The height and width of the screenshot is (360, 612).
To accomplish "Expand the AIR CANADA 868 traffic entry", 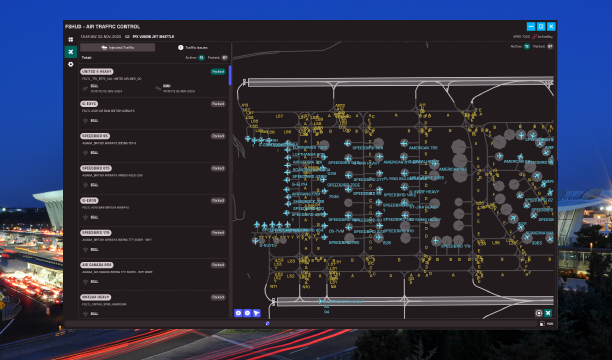I will [x=153, y=274].
